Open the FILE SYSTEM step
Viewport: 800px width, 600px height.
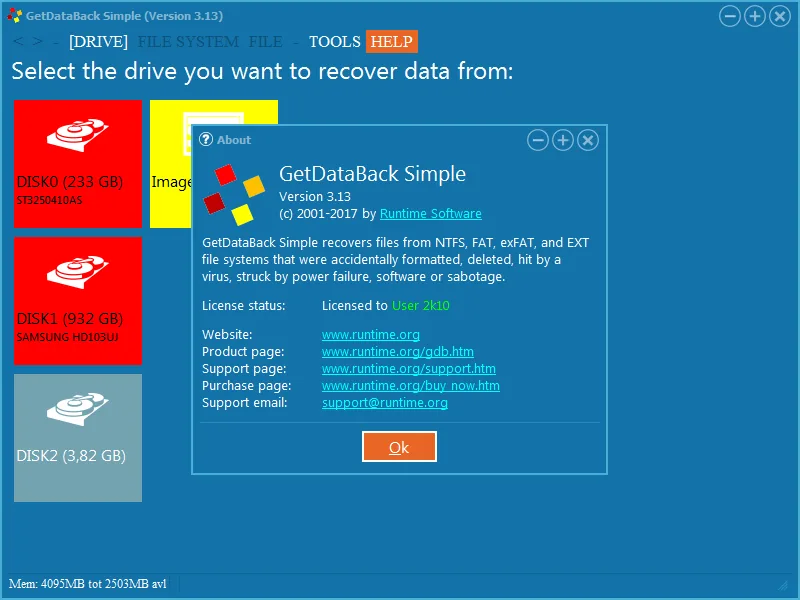[x=188, y=42]
